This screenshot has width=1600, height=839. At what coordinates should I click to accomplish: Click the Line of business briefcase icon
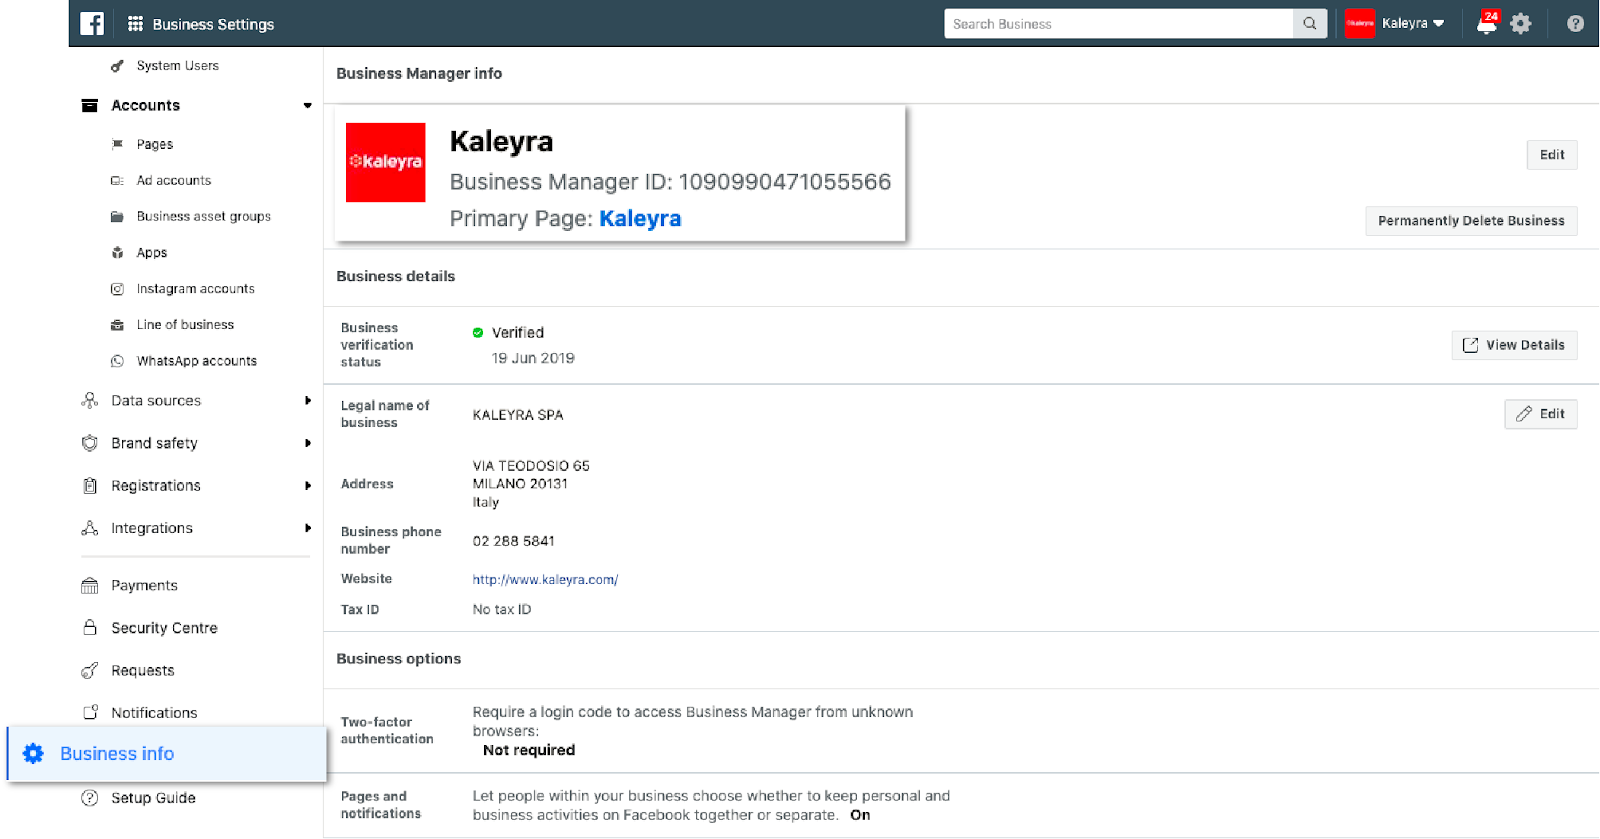pyautogui.click(x=117, y=325)
